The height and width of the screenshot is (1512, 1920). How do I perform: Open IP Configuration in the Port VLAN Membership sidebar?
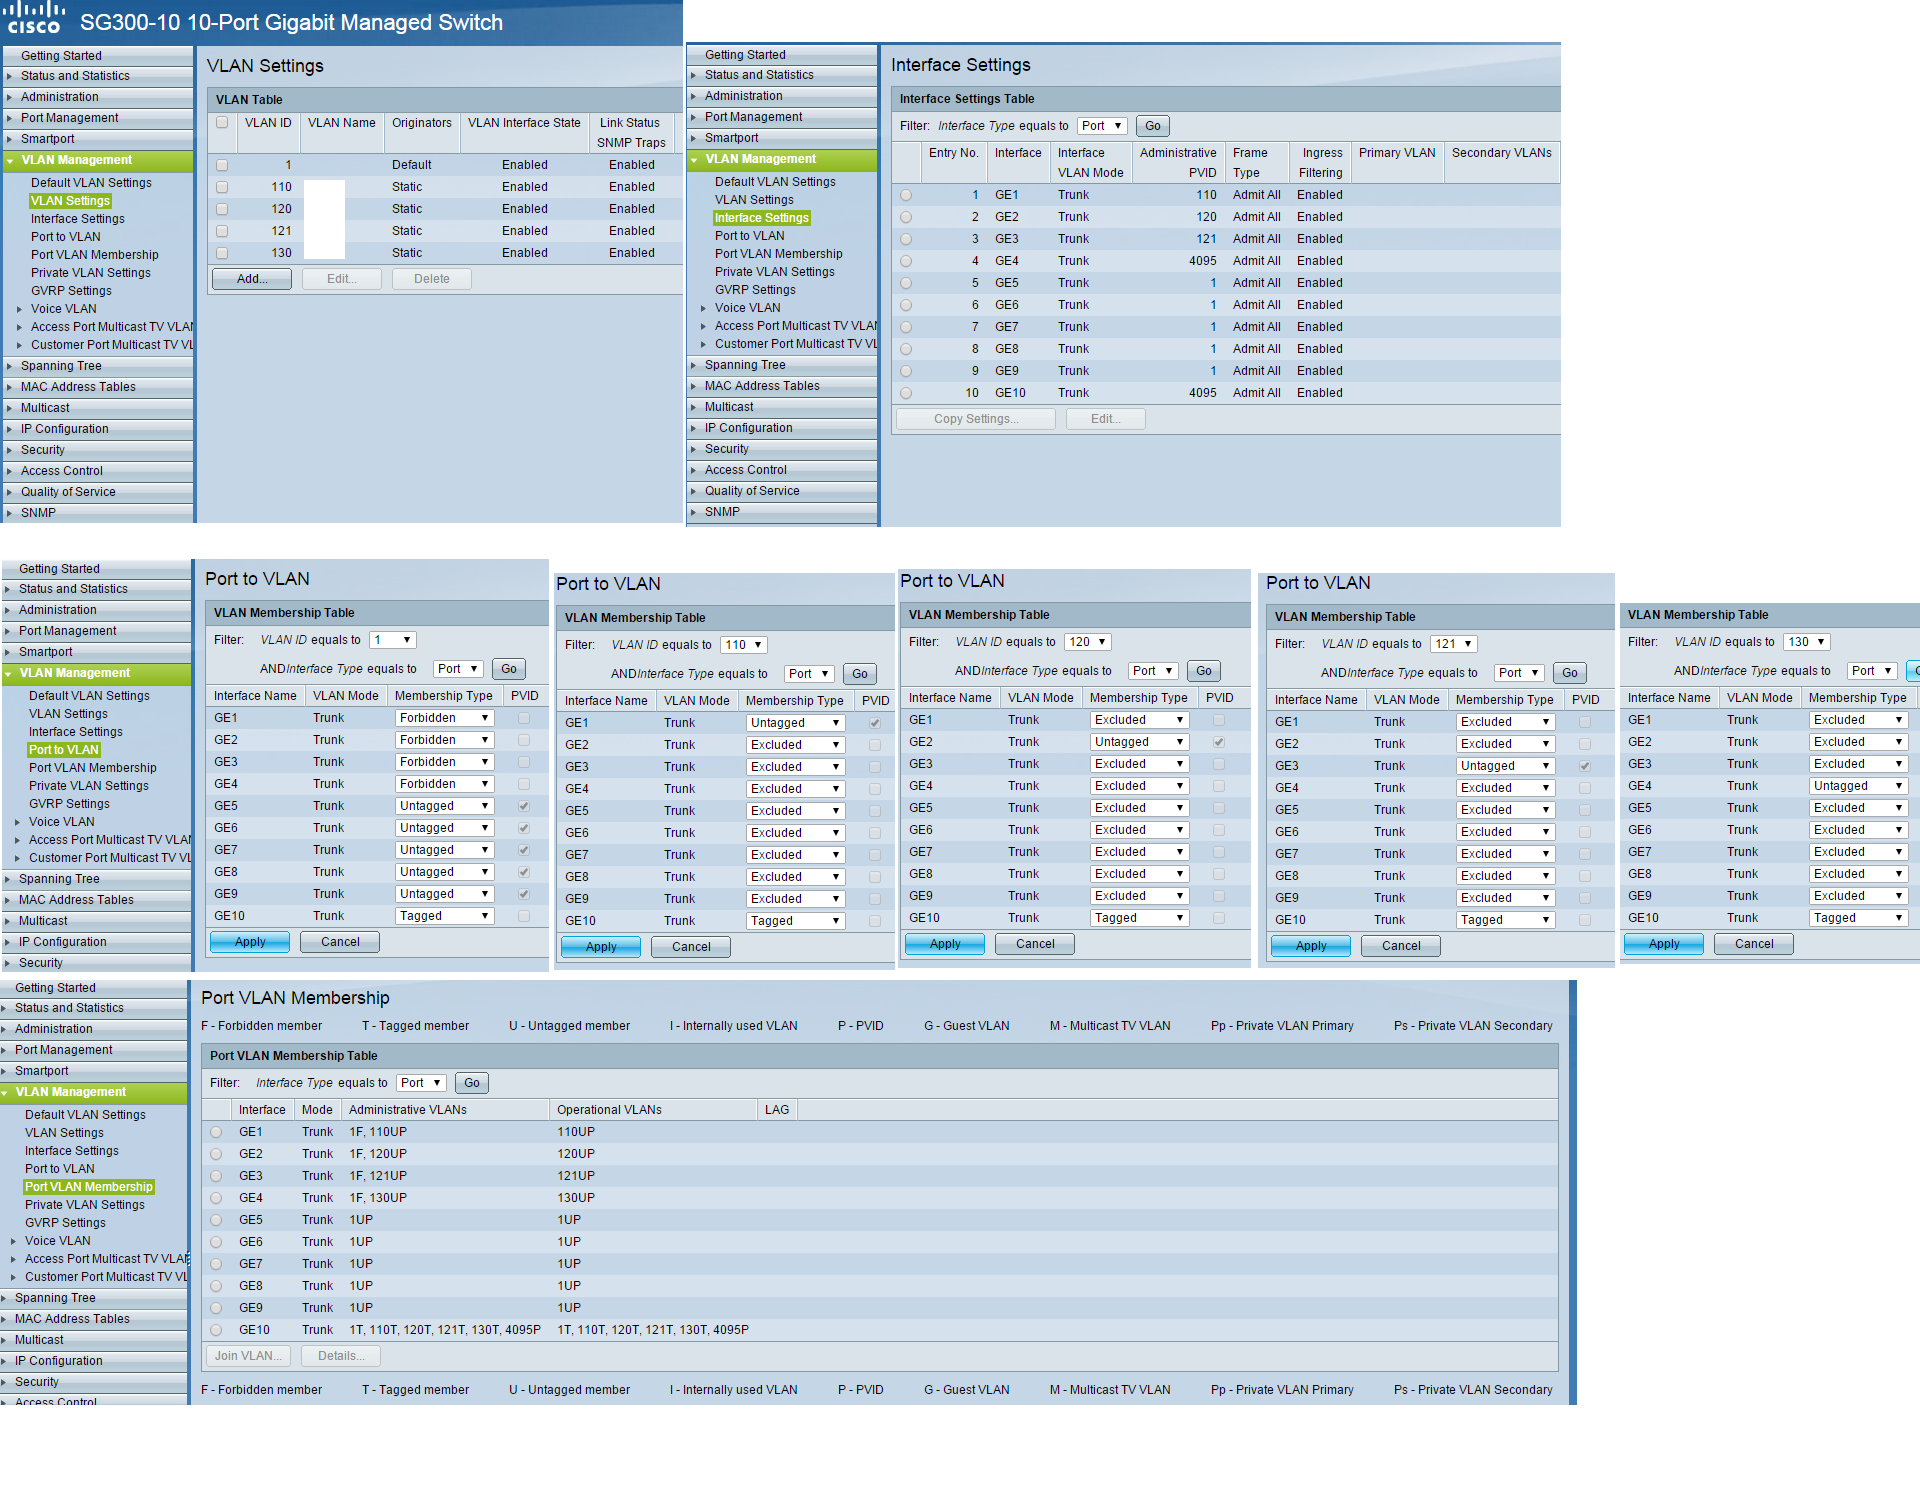click(59, 1361)
